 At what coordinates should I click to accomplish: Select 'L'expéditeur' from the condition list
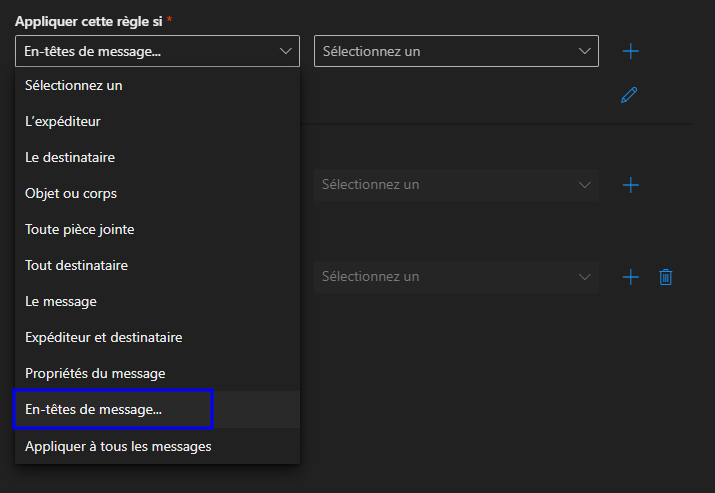coord(63,122)
